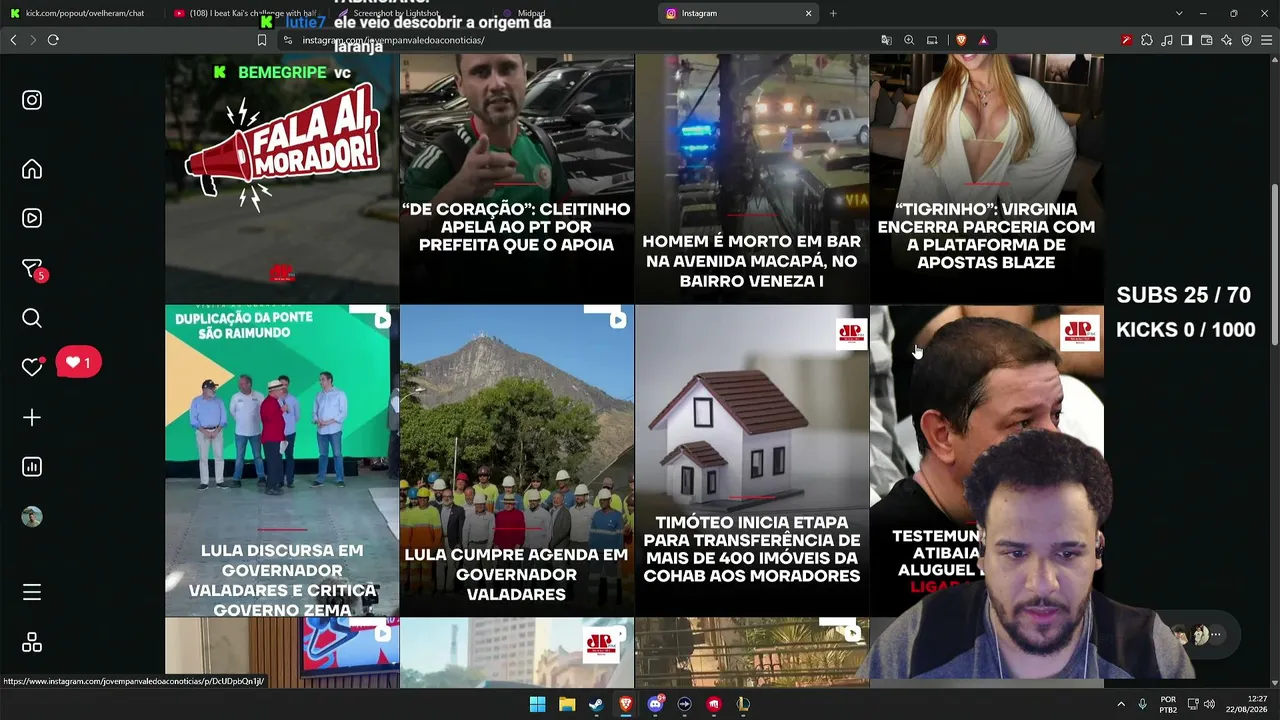Reload the Instagram page
This screenshot has height=720, width=1280.
tap(53, 40)
